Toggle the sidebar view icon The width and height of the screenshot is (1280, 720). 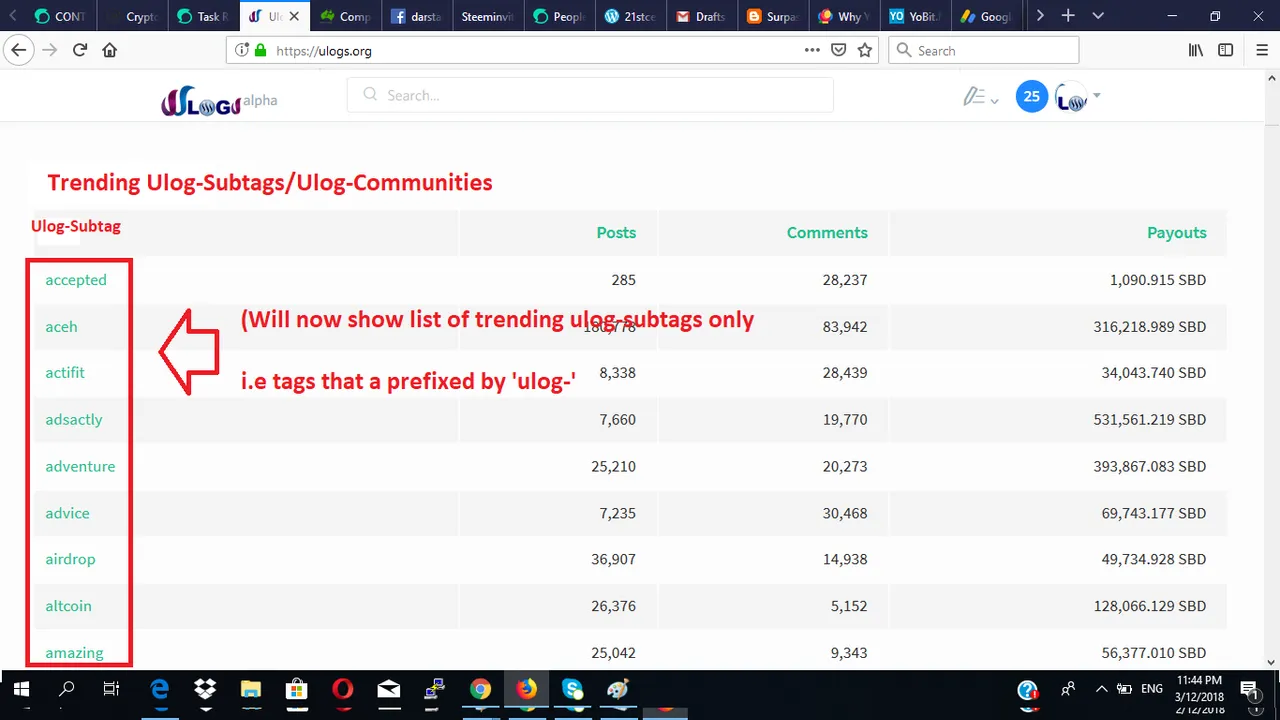[x=1225, y=50]
